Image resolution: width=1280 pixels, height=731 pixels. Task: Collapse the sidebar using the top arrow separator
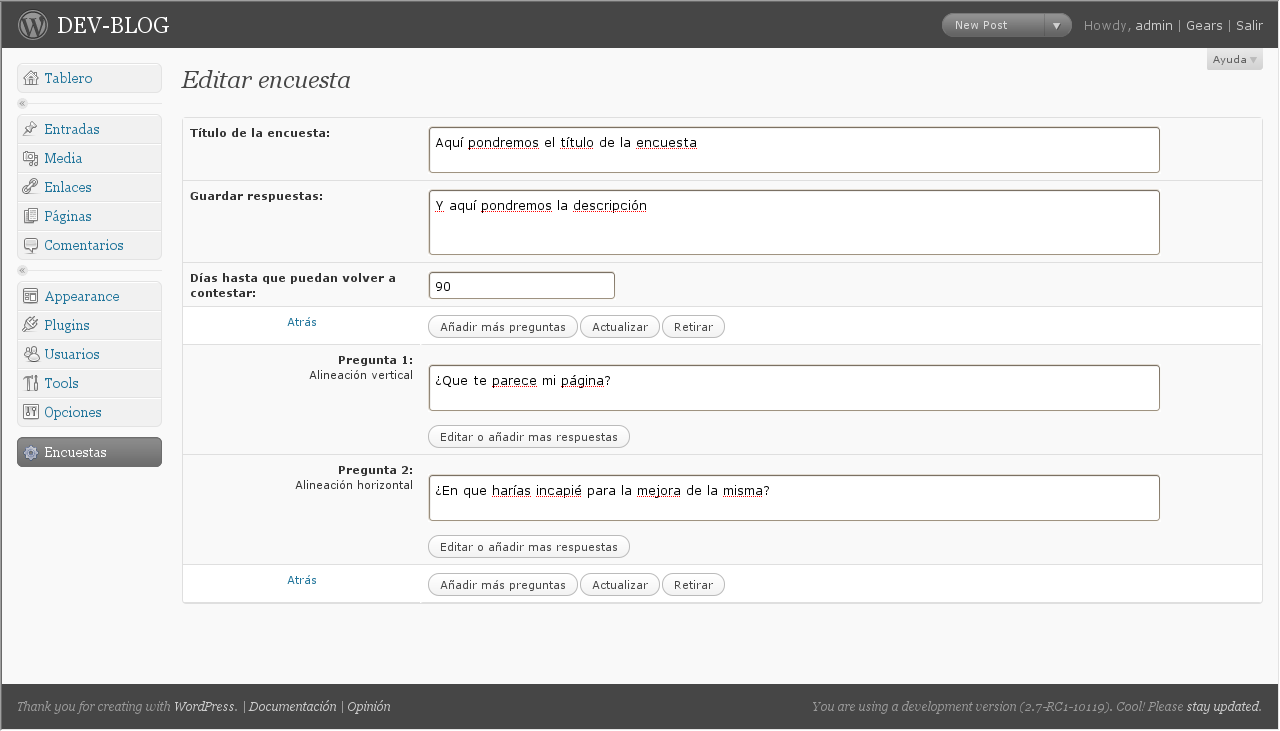(22, 104)
